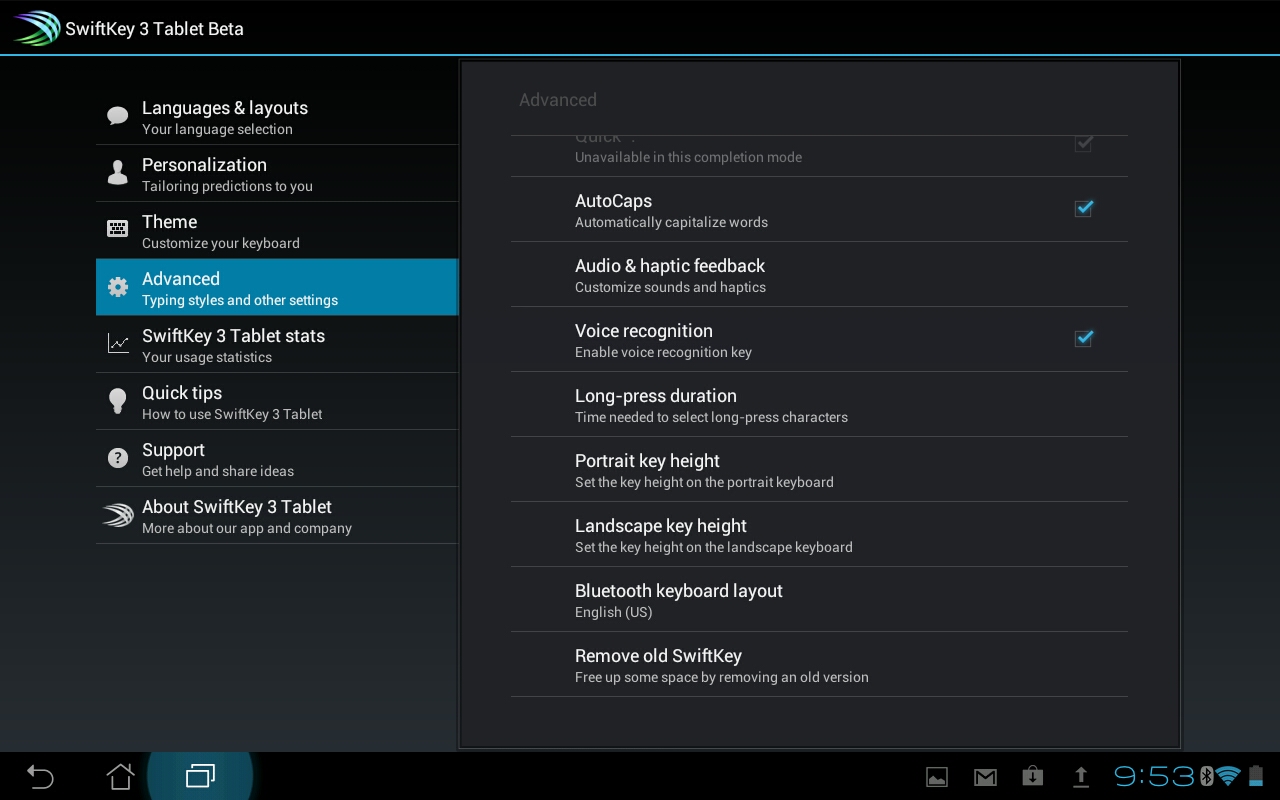This screenshot has width=1280, height=800.
Task: Disable the Voice recognition checkbox
Action: click(1083, 339)
